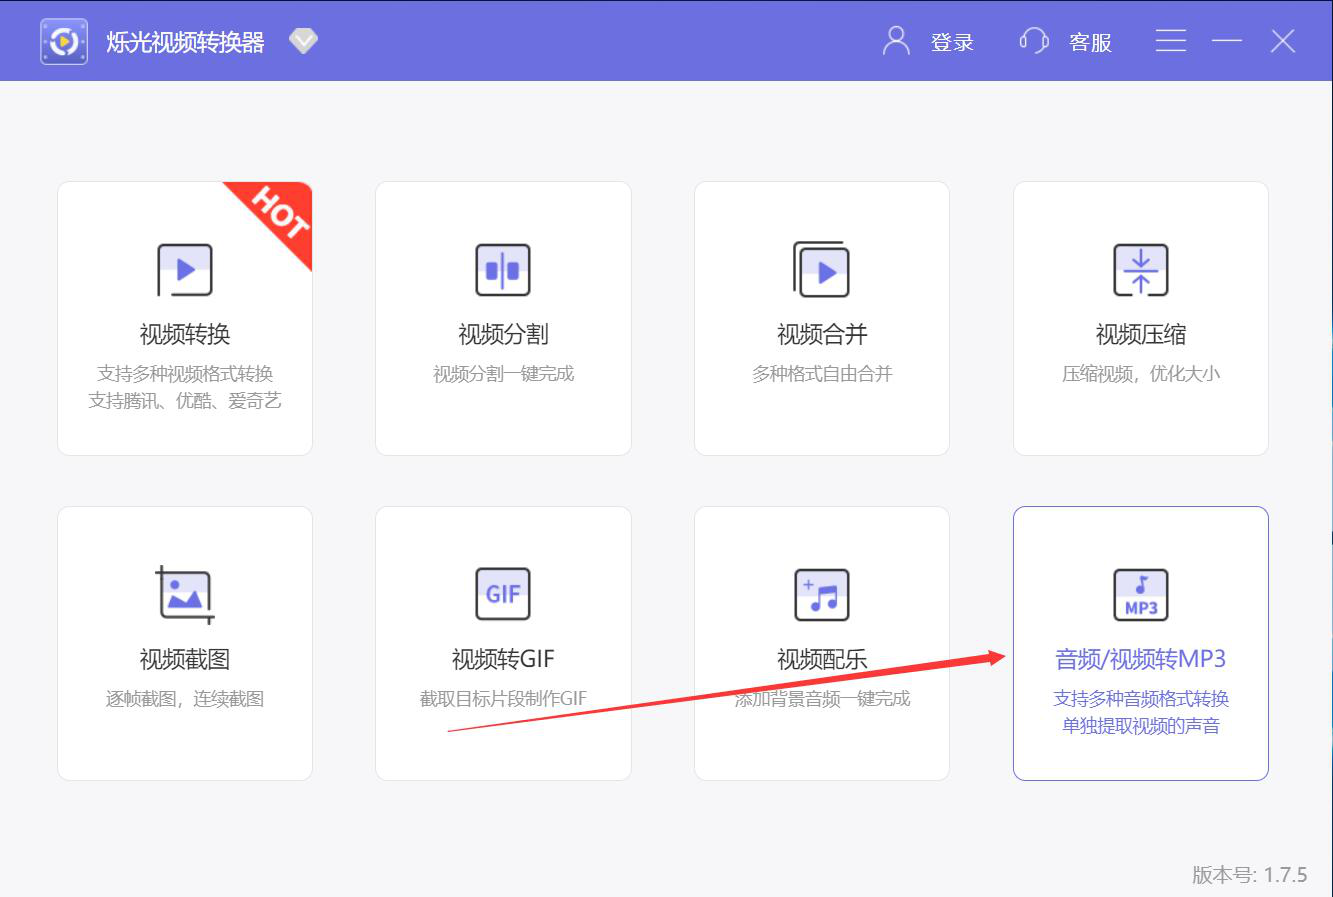The width and height of the screenshot is (1333, 897).
Task: Click the VIP diamond icon in title bar
Action: pos(303,41)
